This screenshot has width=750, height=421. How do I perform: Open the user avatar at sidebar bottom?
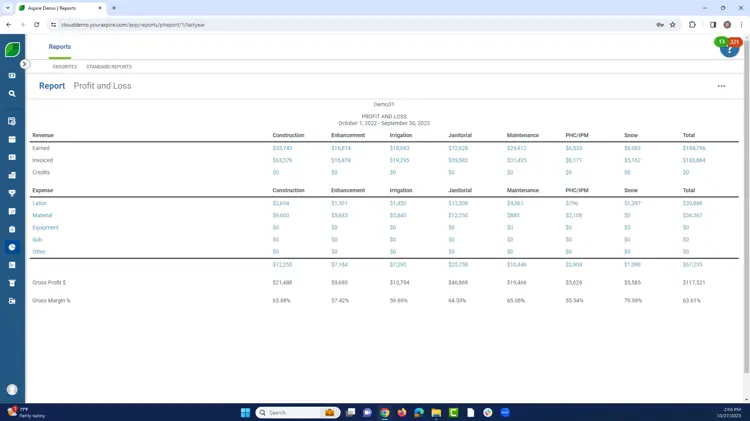(12, 389)
